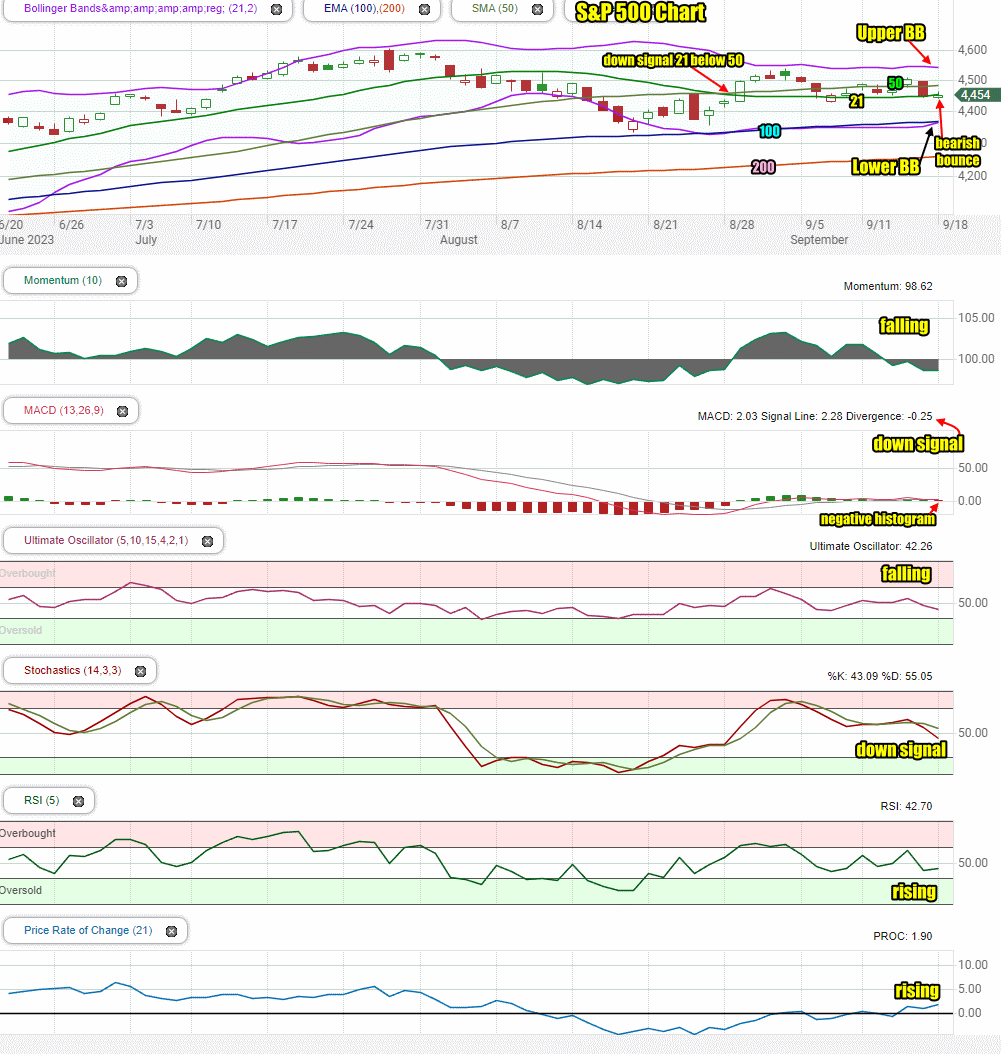Click the 4,454 current price tag on axis

tap(977, 95)
